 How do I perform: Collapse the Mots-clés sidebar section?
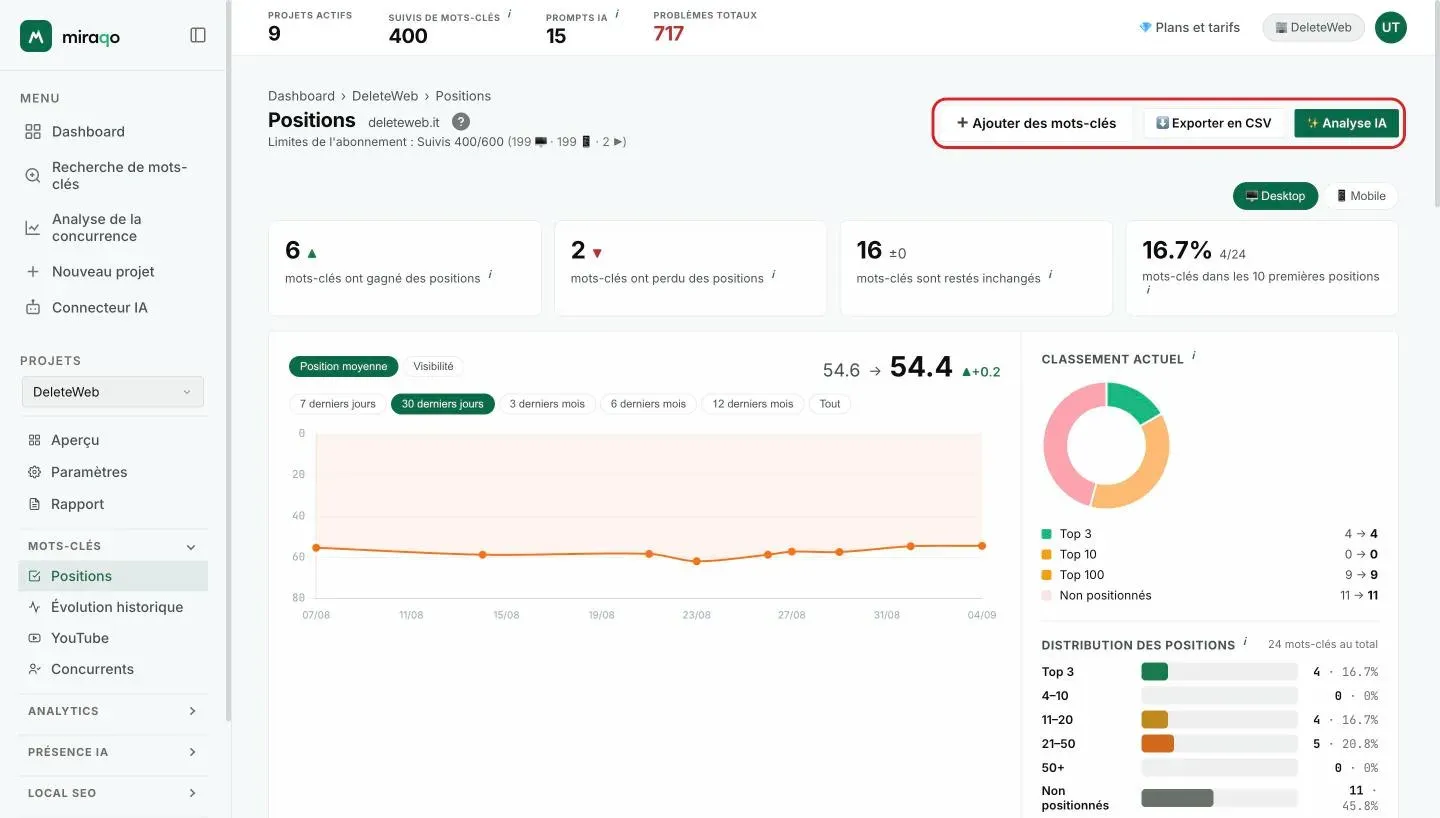191,547
